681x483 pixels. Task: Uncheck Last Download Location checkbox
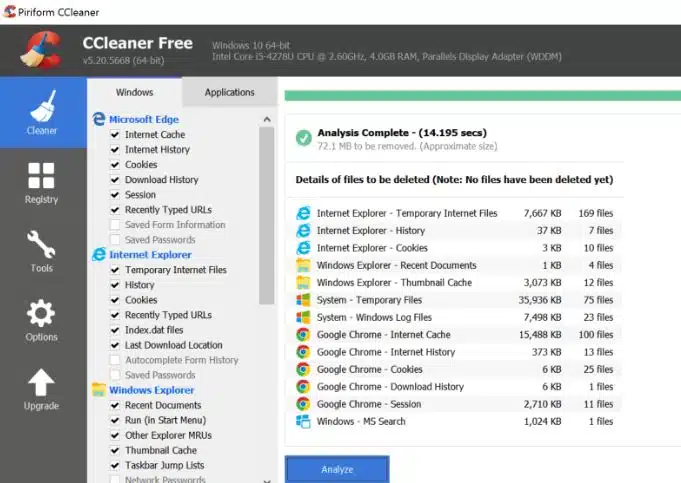(x=115, y=345)
